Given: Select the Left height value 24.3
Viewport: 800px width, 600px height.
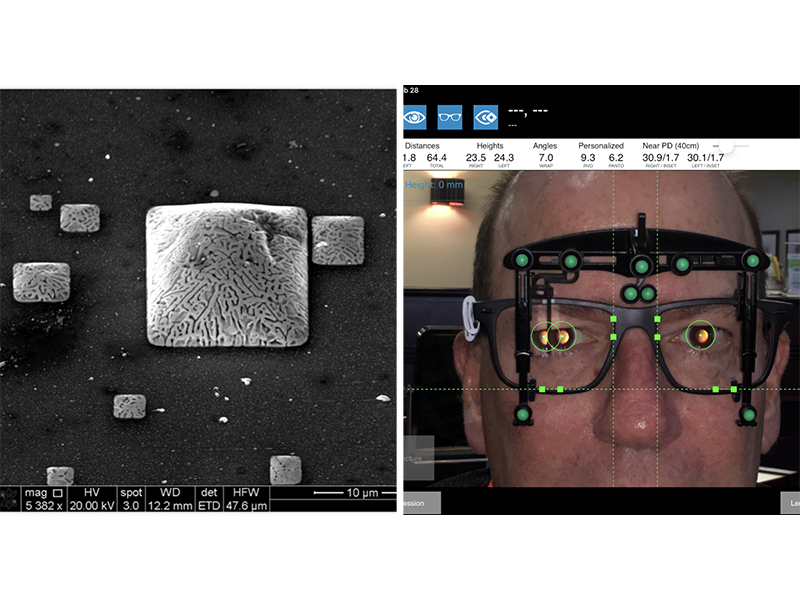Looking at the screenshot, I should tap(504, 158).
